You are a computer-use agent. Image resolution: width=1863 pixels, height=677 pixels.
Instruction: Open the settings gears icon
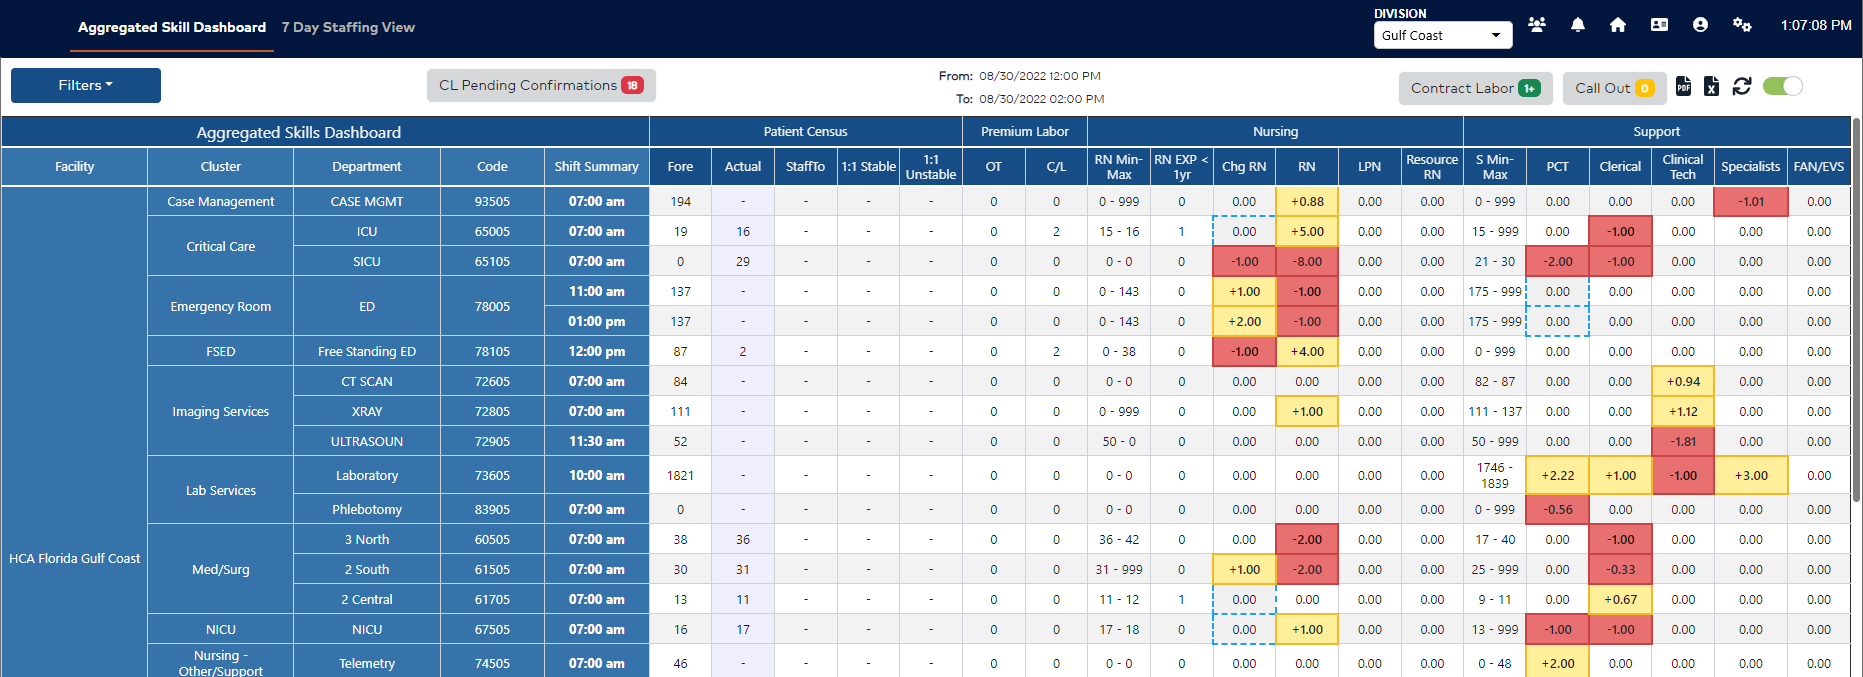(1742, 25)
